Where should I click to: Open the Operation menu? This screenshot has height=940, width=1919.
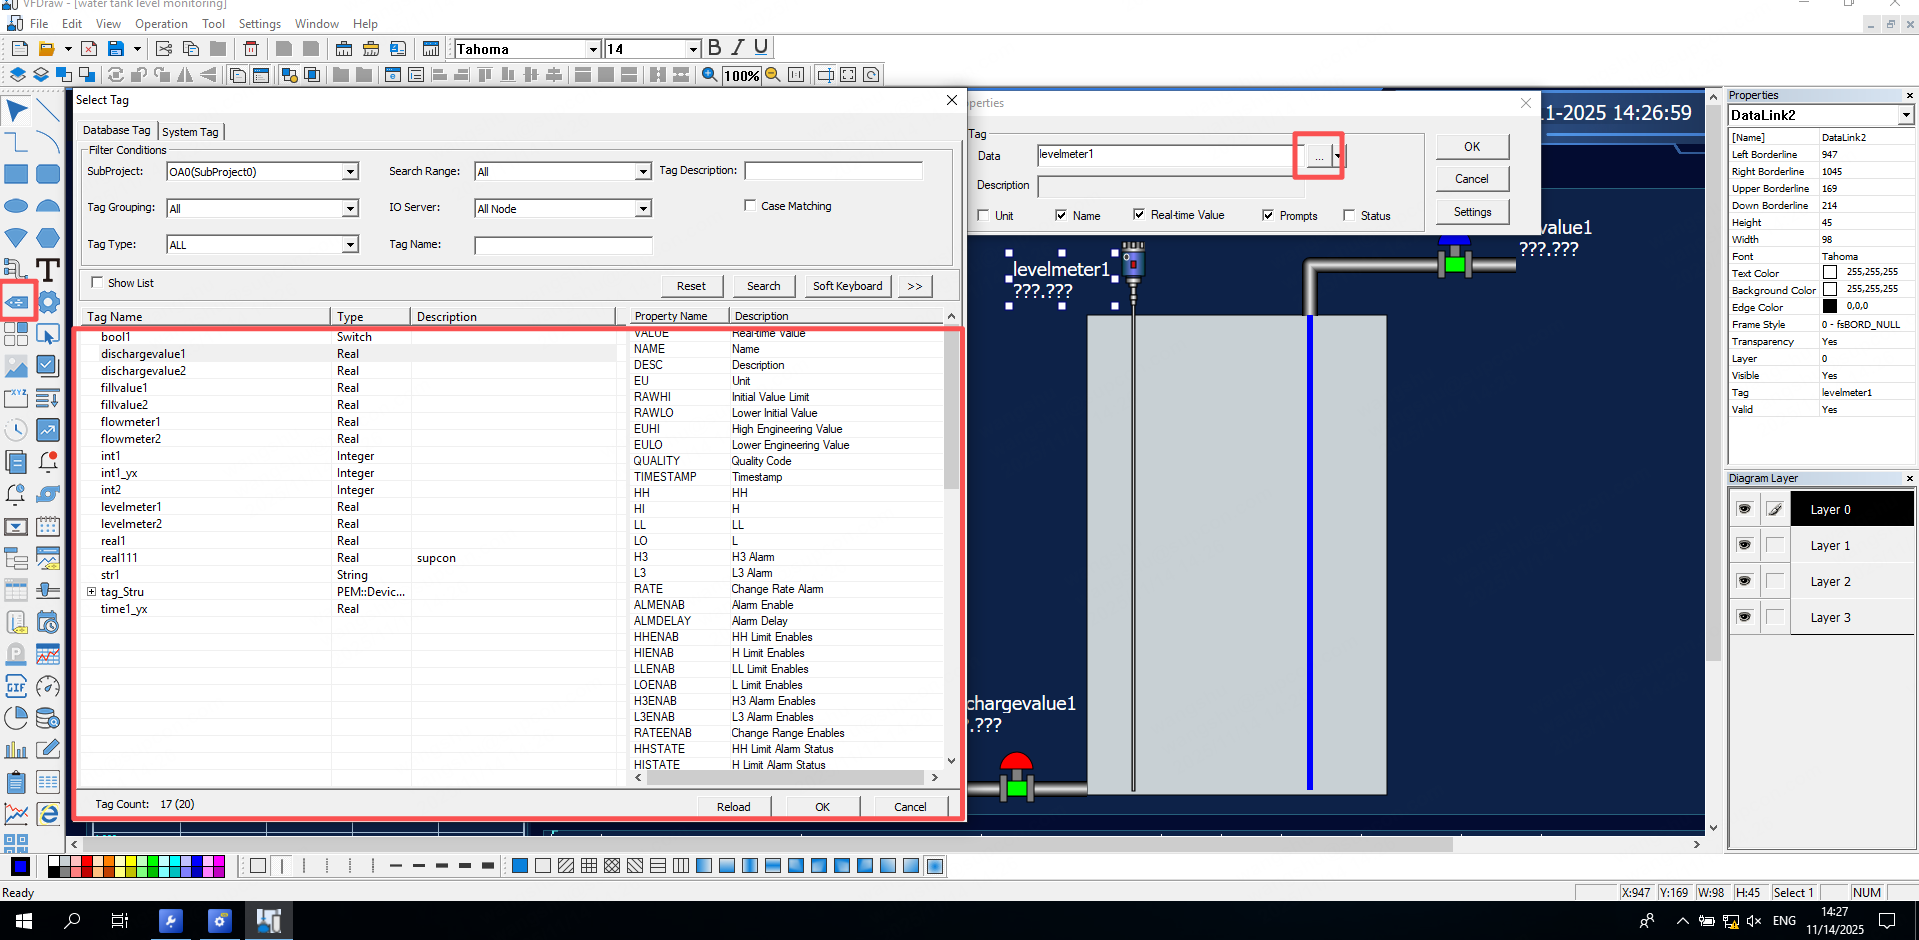point(161,24)
